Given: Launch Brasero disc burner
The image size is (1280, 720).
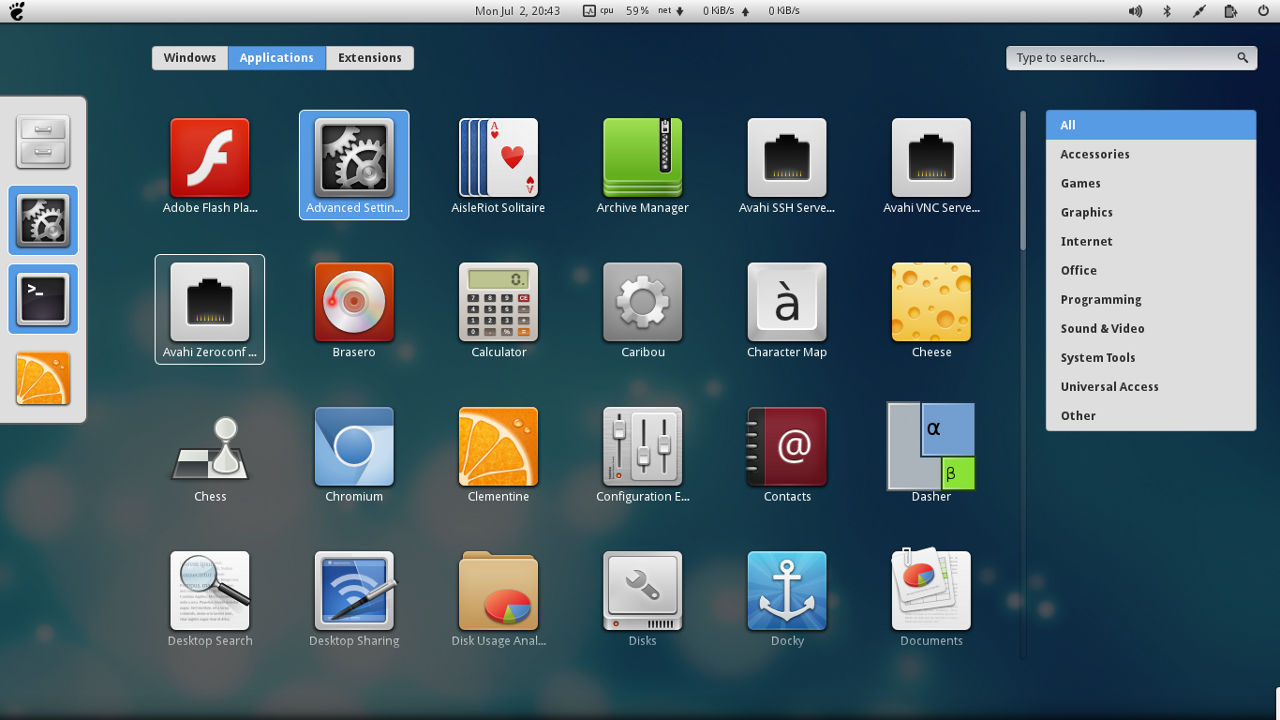Looking at the screenshot, I should pos(354,309).
